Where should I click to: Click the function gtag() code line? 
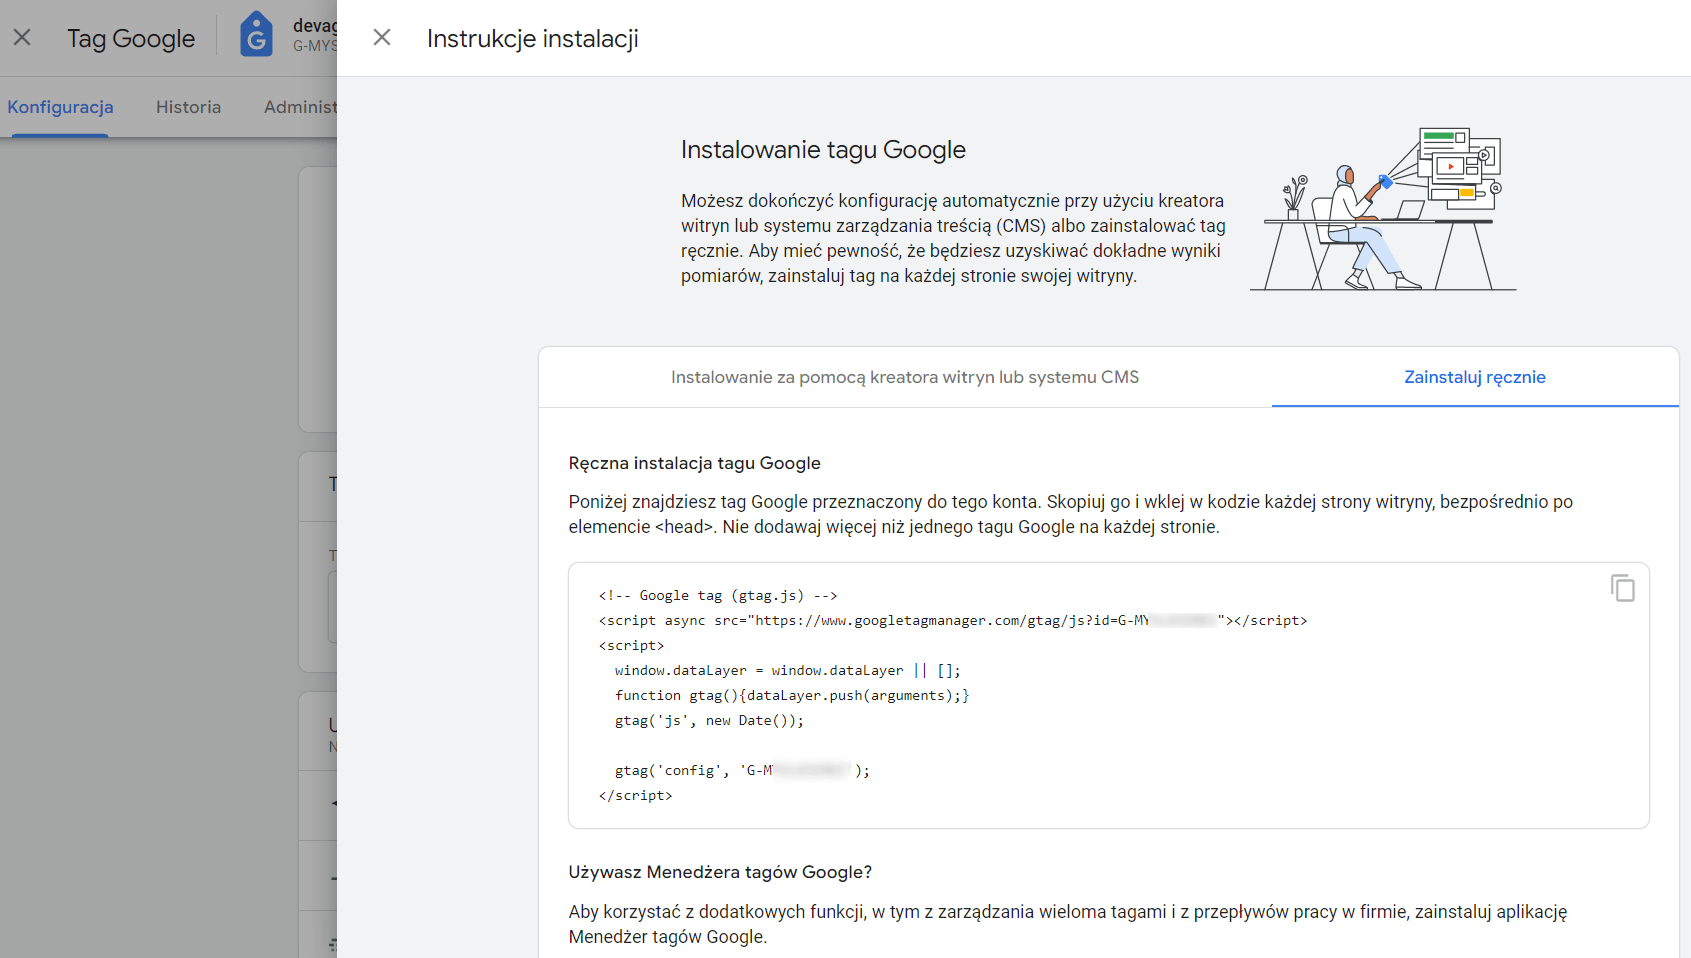tap(792, 695)
